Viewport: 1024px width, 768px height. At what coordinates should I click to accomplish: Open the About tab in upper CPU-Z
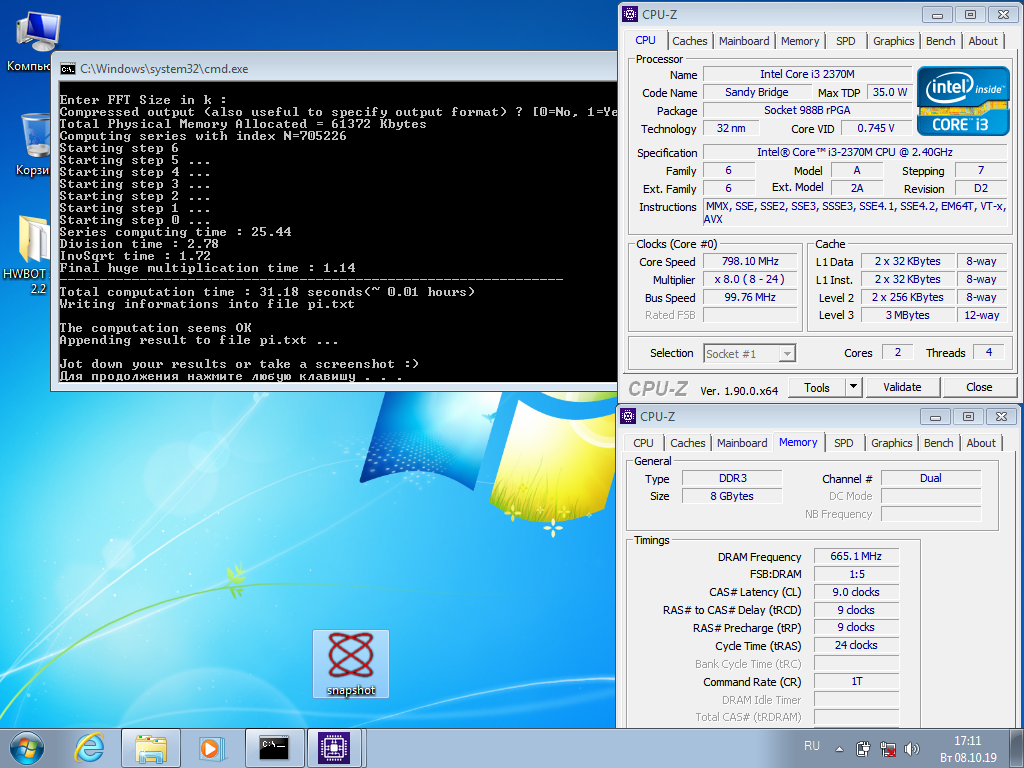coord(983,41)
